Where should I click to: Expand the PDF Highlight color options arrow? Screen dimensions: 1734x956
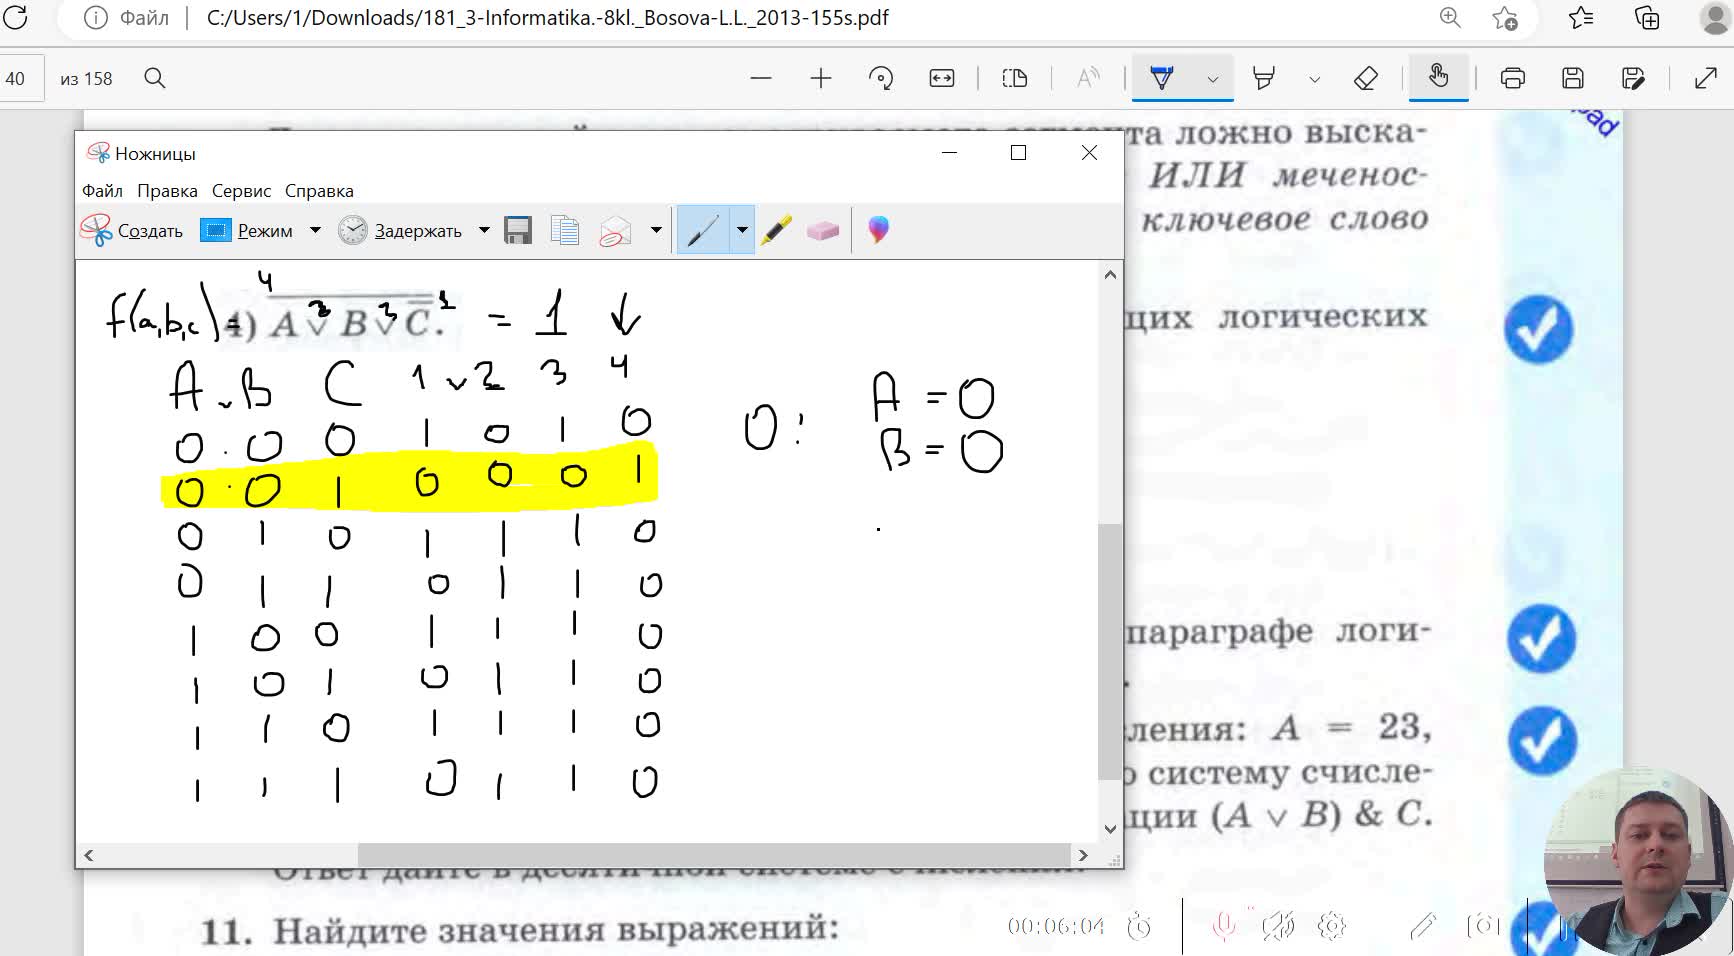coord(1315,79)
